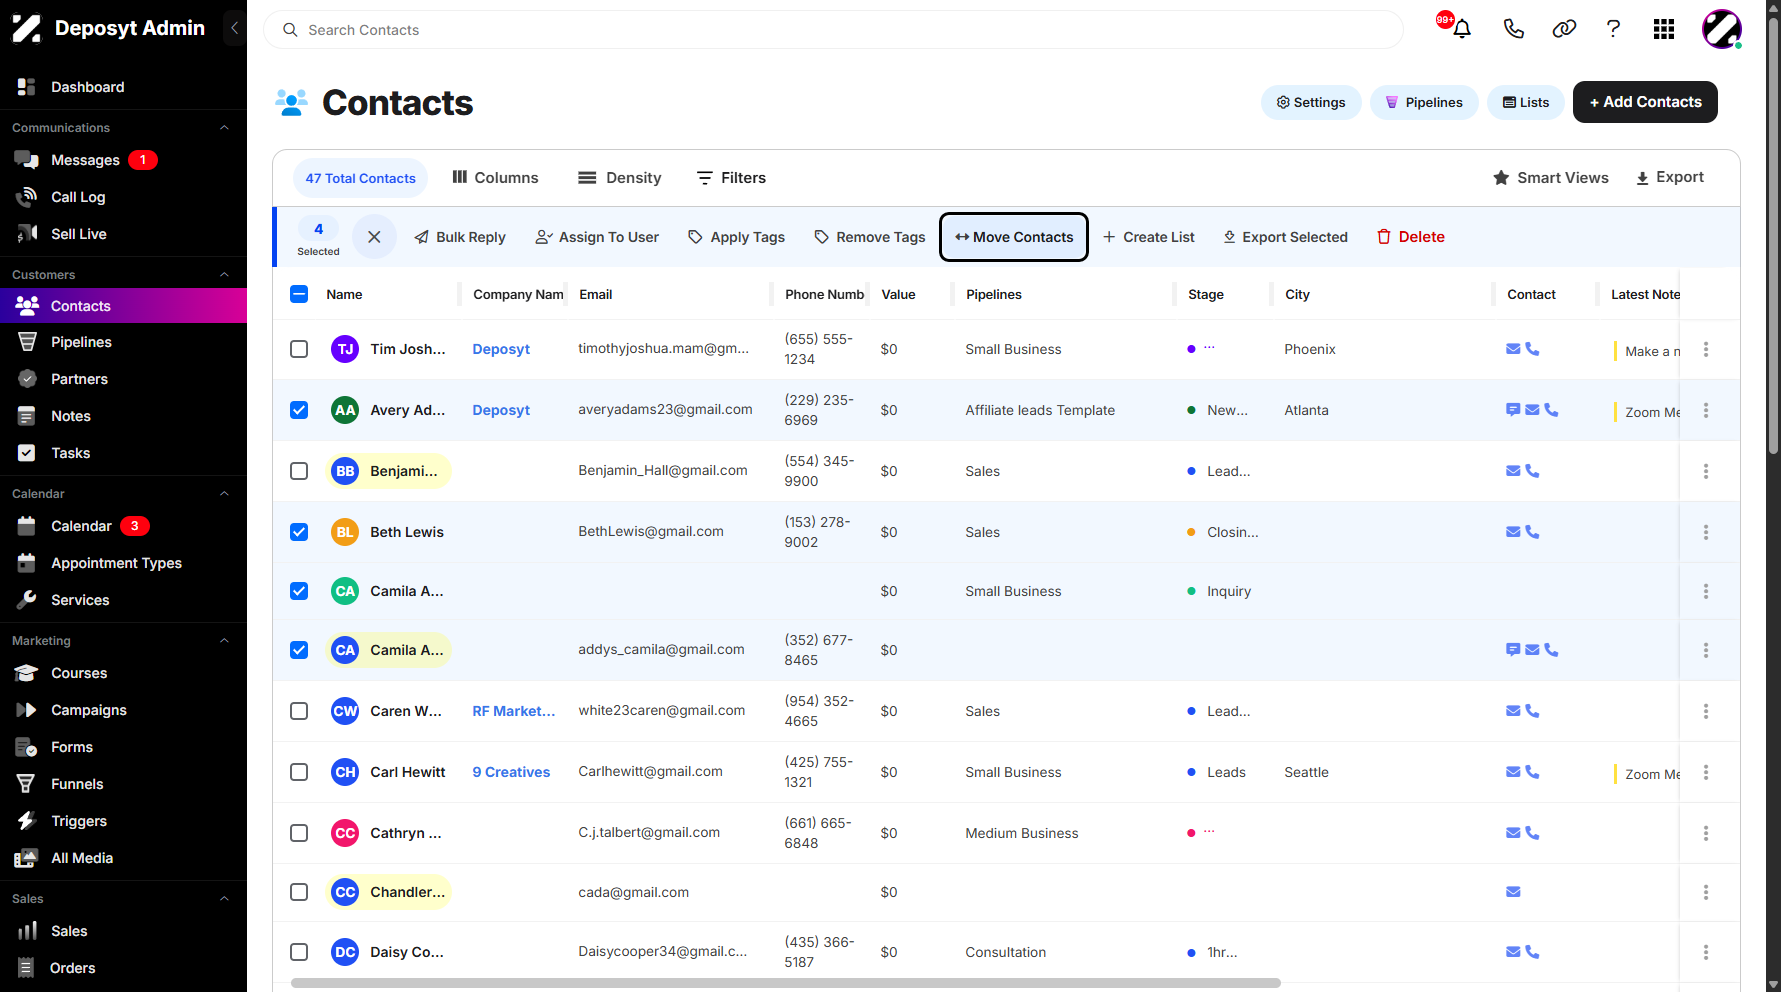Collapse the Sales sidebar section
Image resolution: width=1781 pixels, height=992 pixels.
pyautogui.click(x=224, y=899)
